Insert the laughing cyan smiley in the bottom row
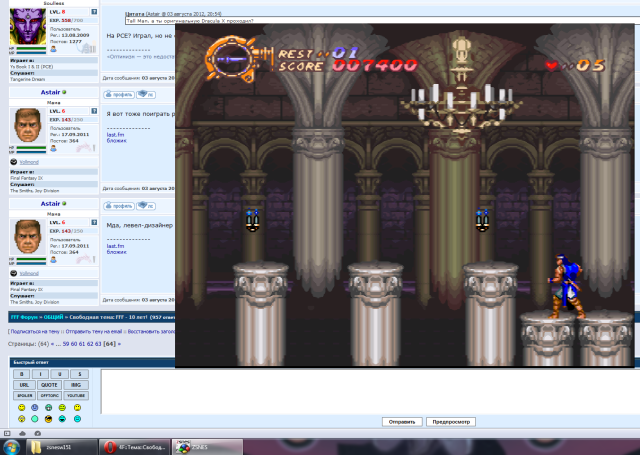This screenshot has height=455, width=640. [62, 419]
